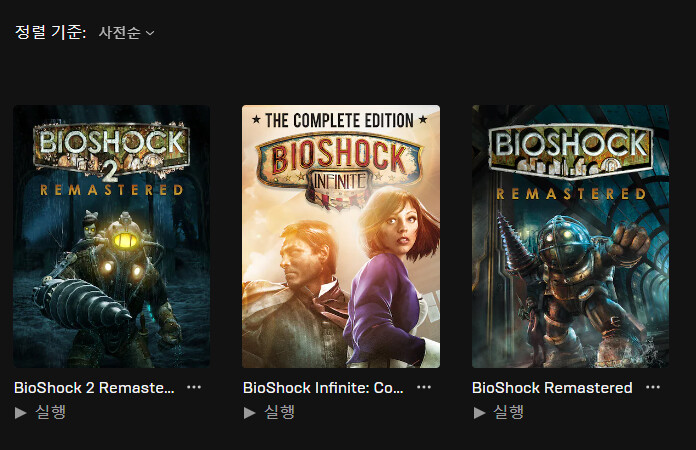Screen dimensions: 696x450
Task: Click play triangle icon under BioShock Remastered
Action: pyautogui.click(x=479, y=413)
